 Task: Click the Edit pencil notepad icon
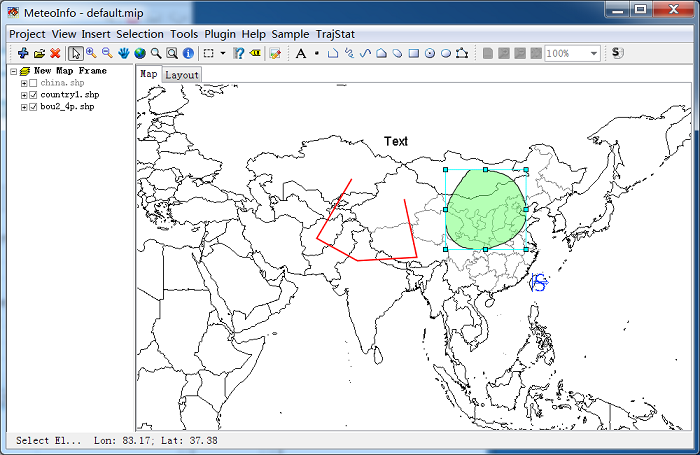(x=275, y=54)
